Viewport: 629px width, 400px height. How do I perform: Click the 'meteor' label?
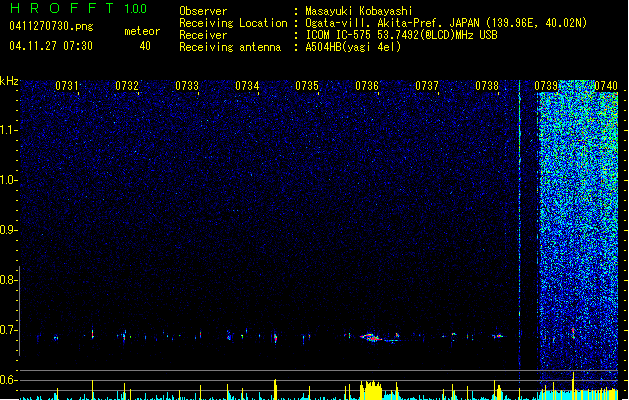point(142,31)
